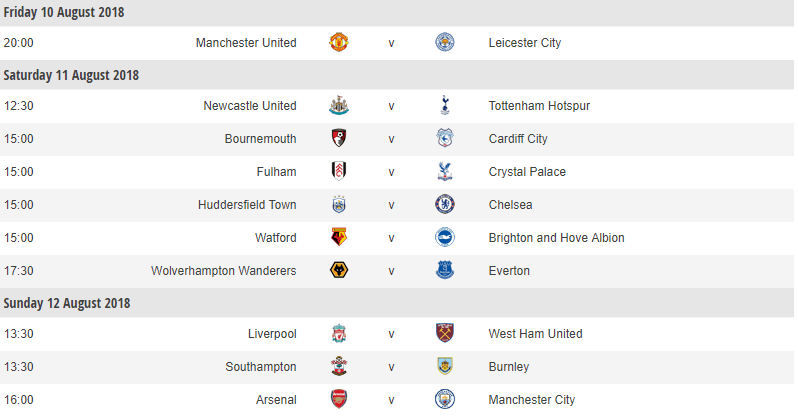Select the Watford club crest

[x=338, y=237]
